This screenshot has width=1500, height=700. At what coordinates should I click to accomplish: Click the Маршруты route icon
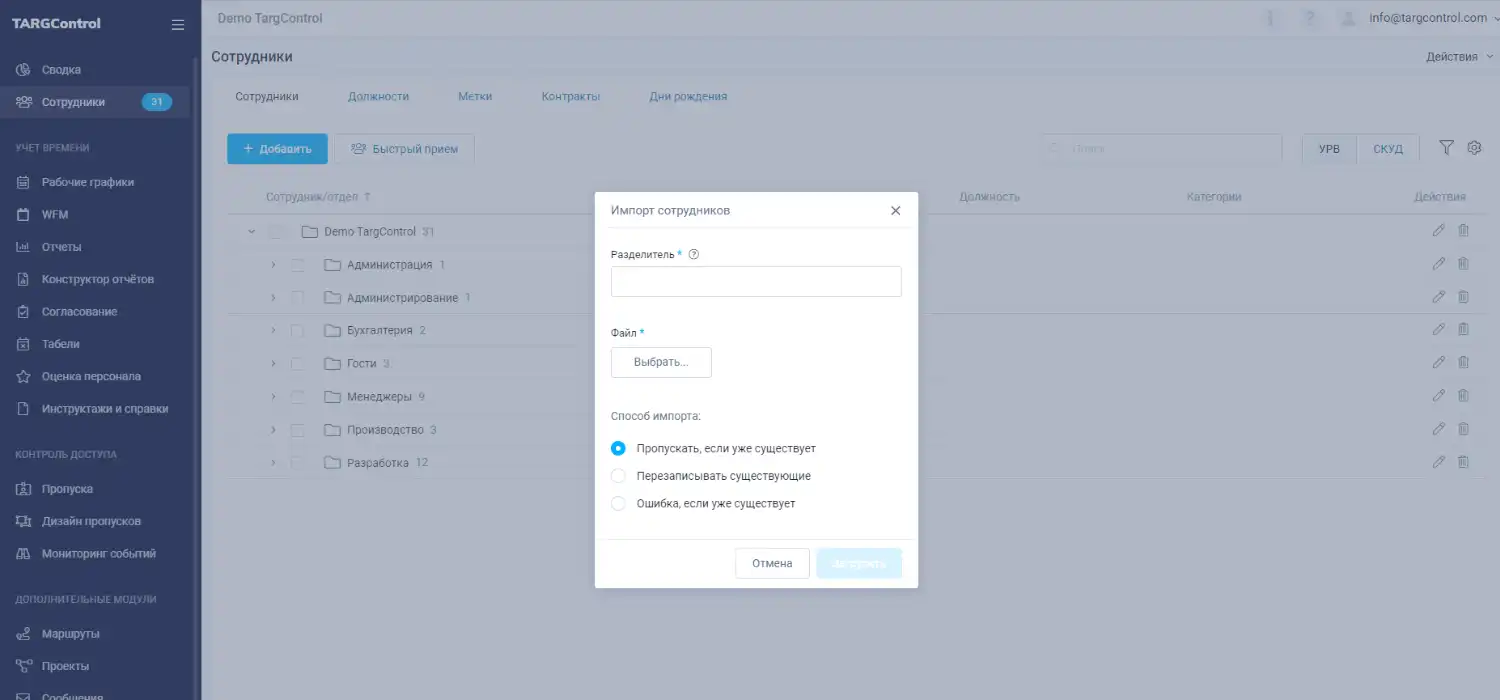(x=24, y=634)
